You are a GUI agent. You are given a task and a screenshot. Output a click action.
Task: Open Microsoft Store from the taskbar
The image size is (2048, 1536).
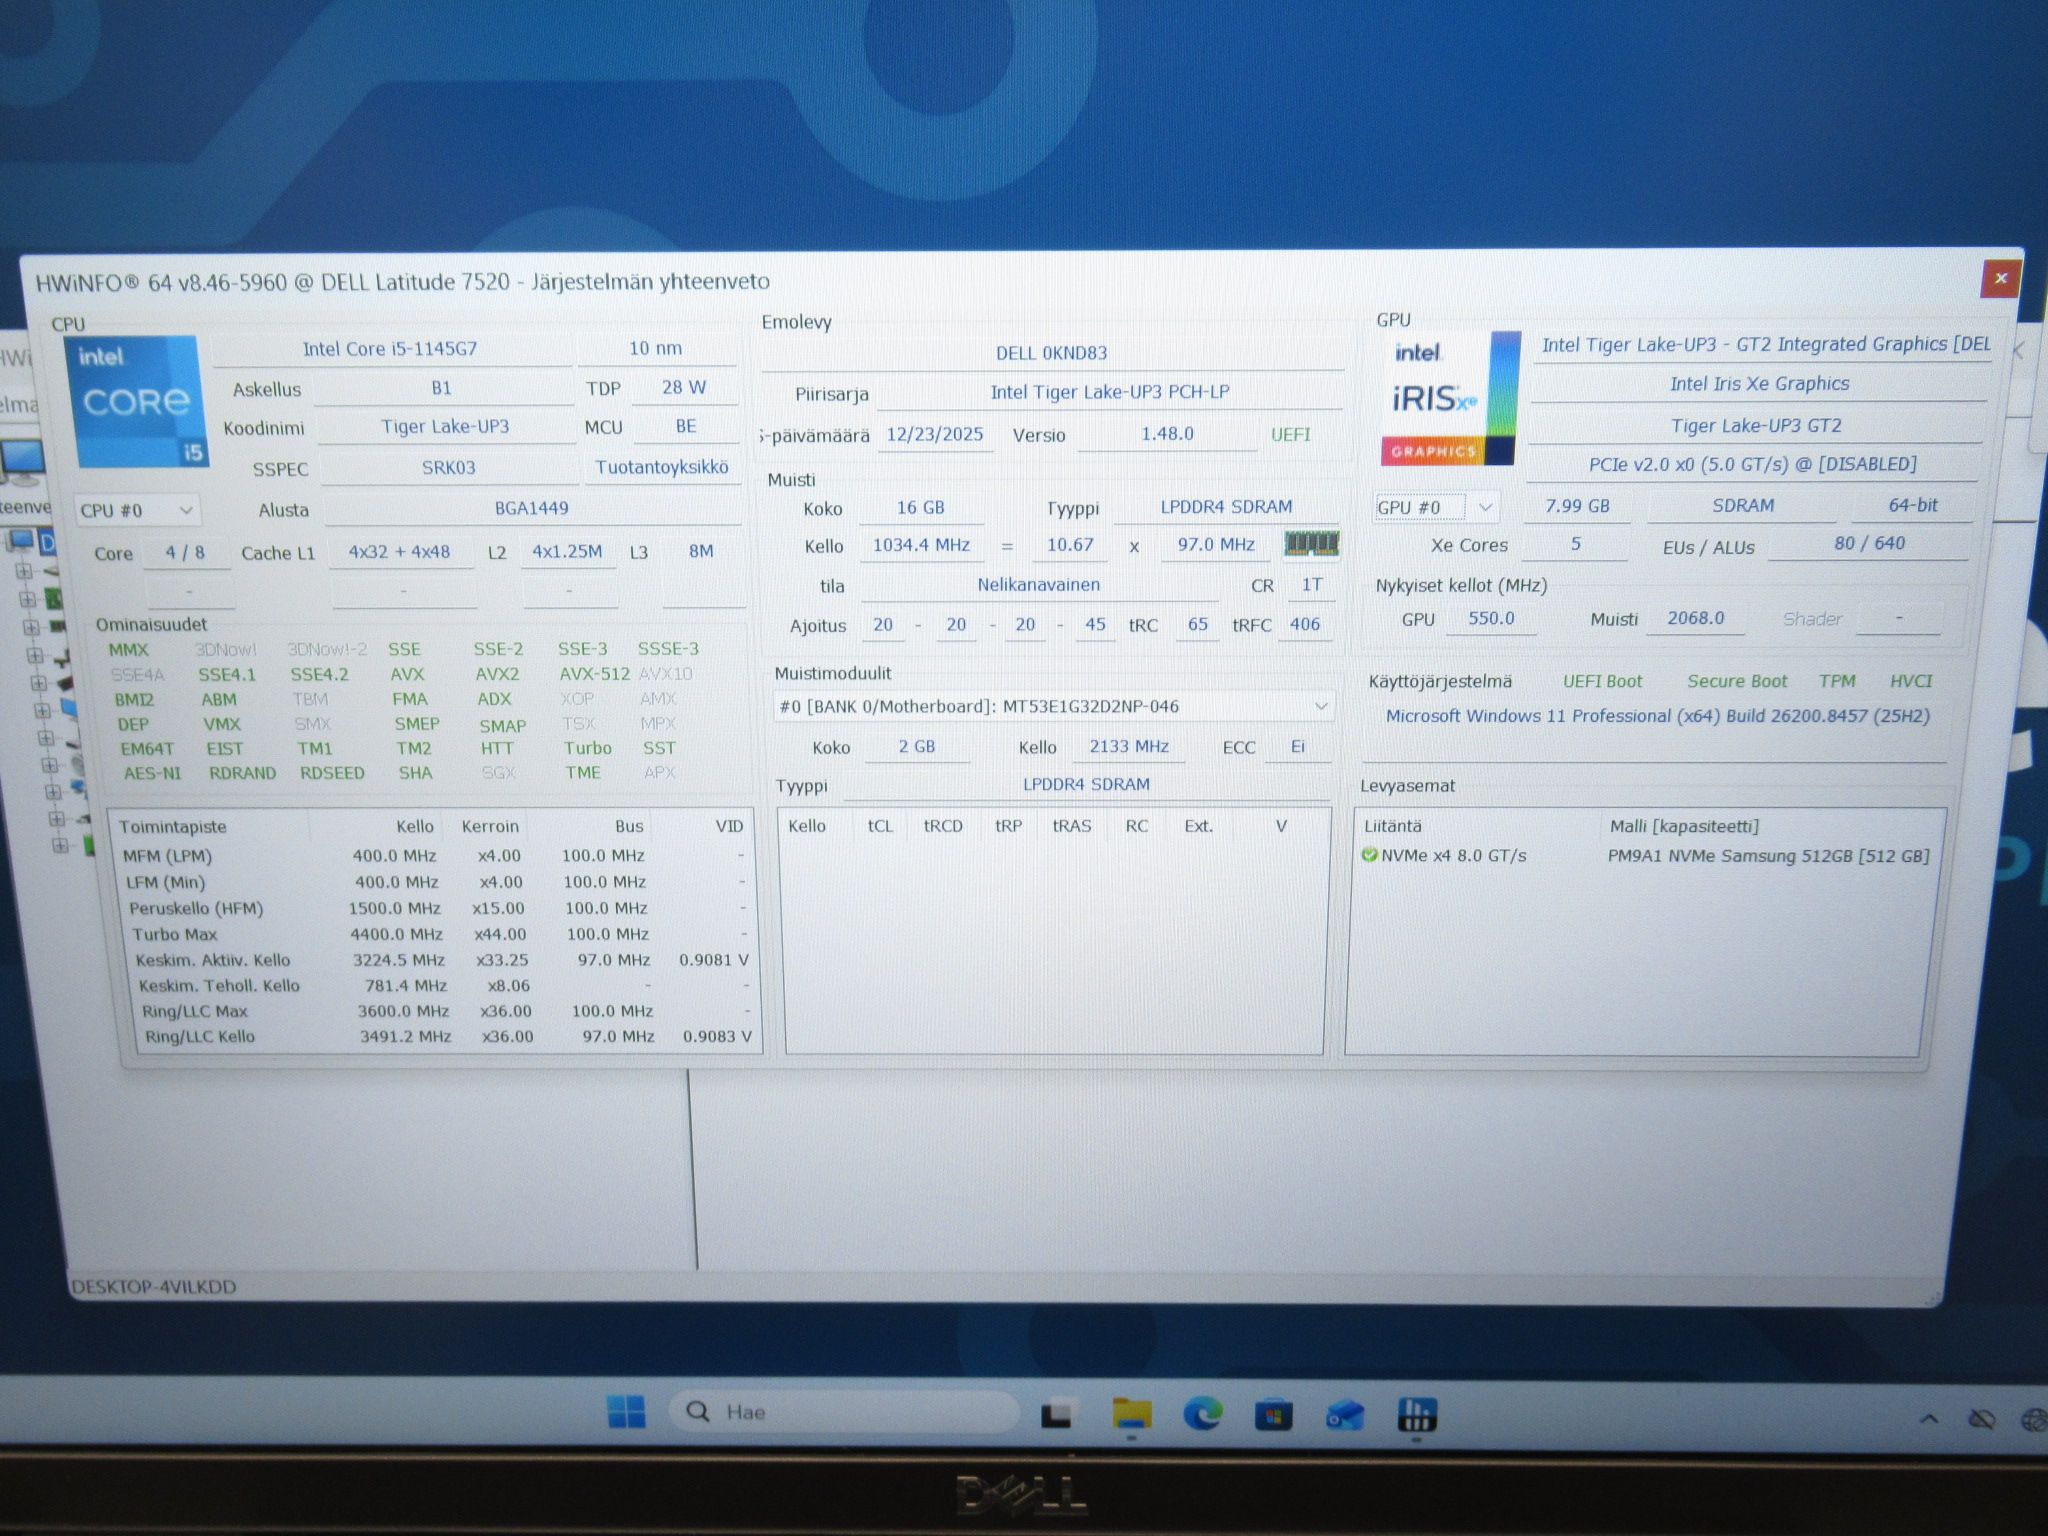click(x=1273, y=1415)
